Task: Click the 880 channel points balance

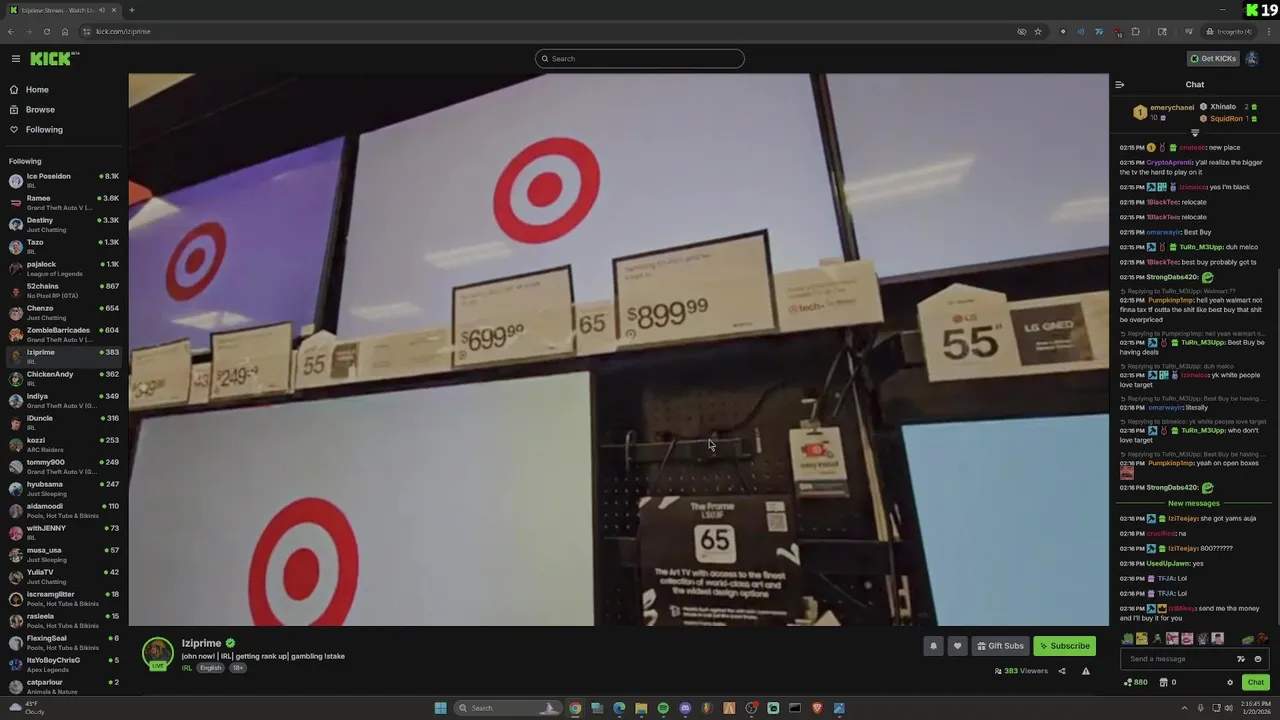Action: pyautogui.click(x=1135, y=683)
